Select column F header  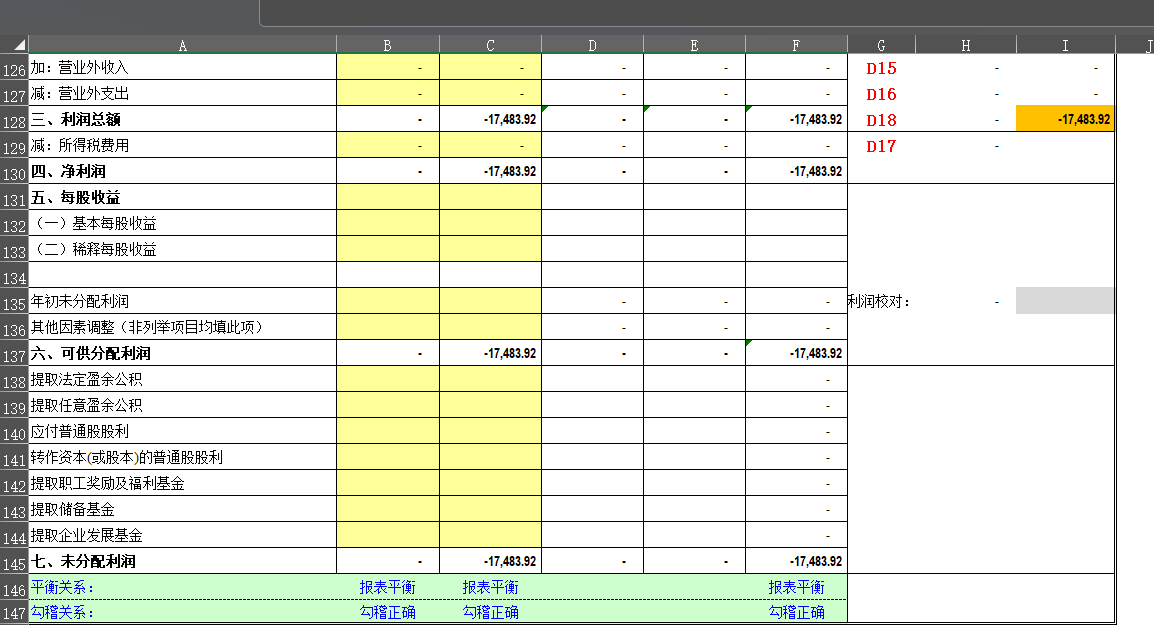pos(796,45)
